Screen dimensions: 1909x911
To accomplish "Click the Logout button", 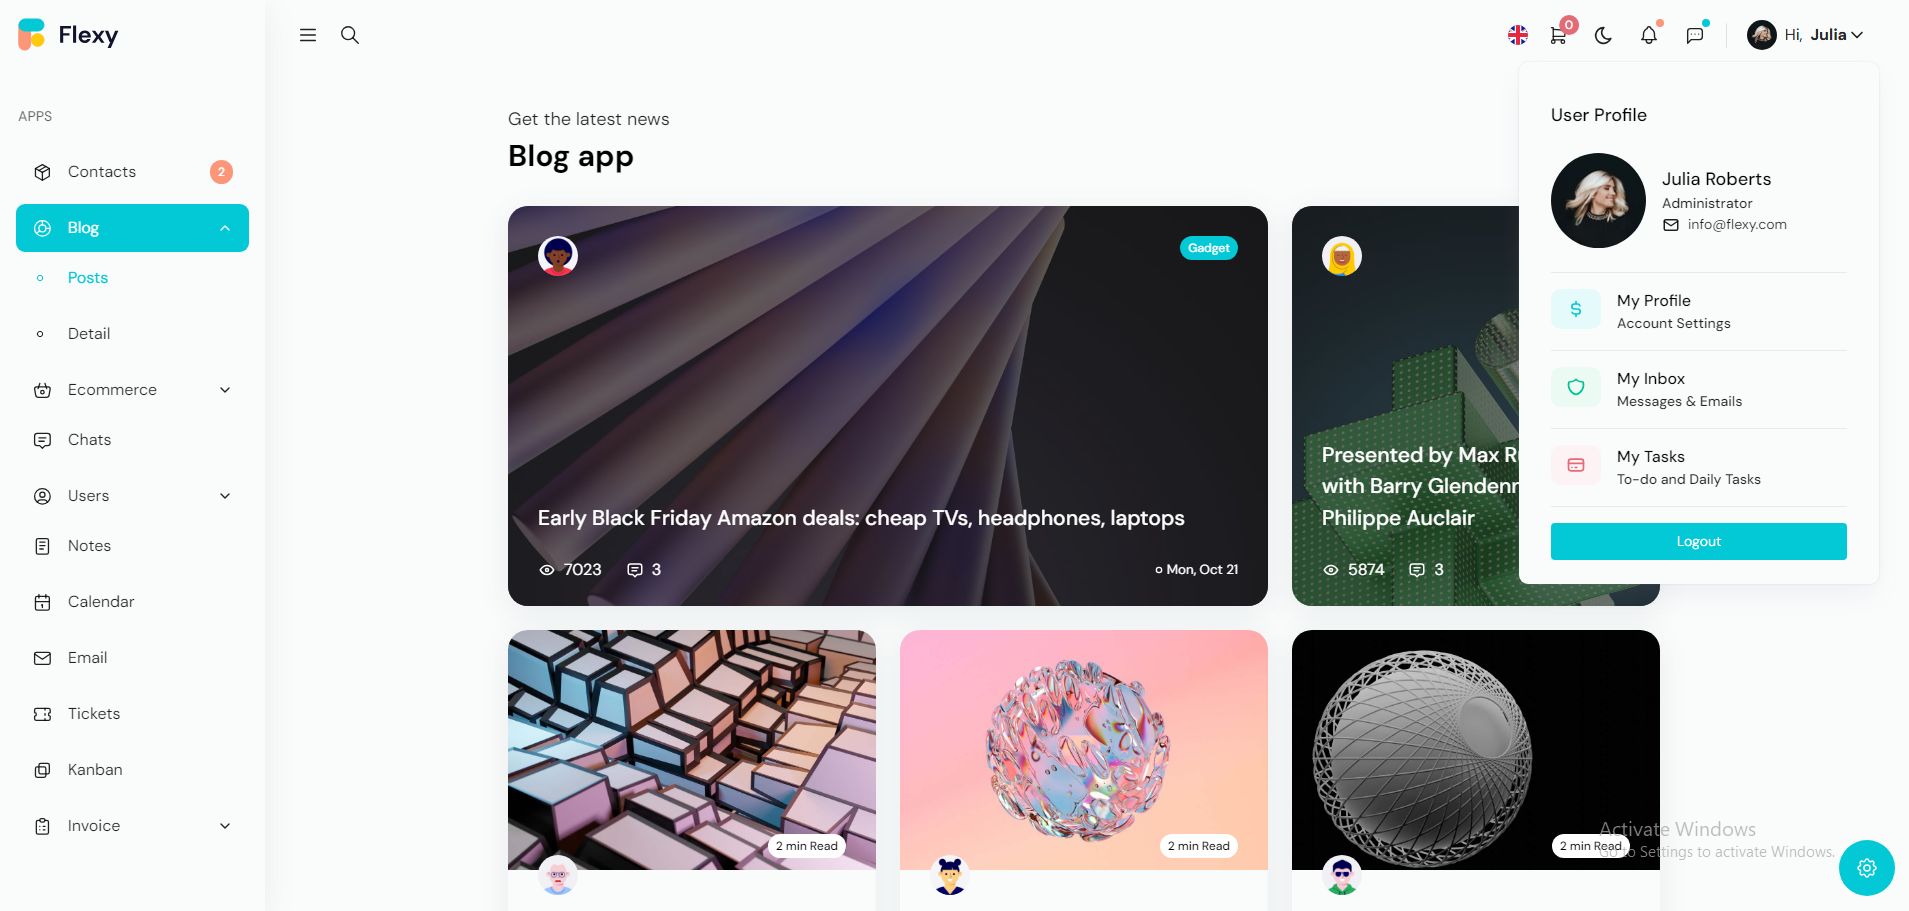I will pos(1699,541).
